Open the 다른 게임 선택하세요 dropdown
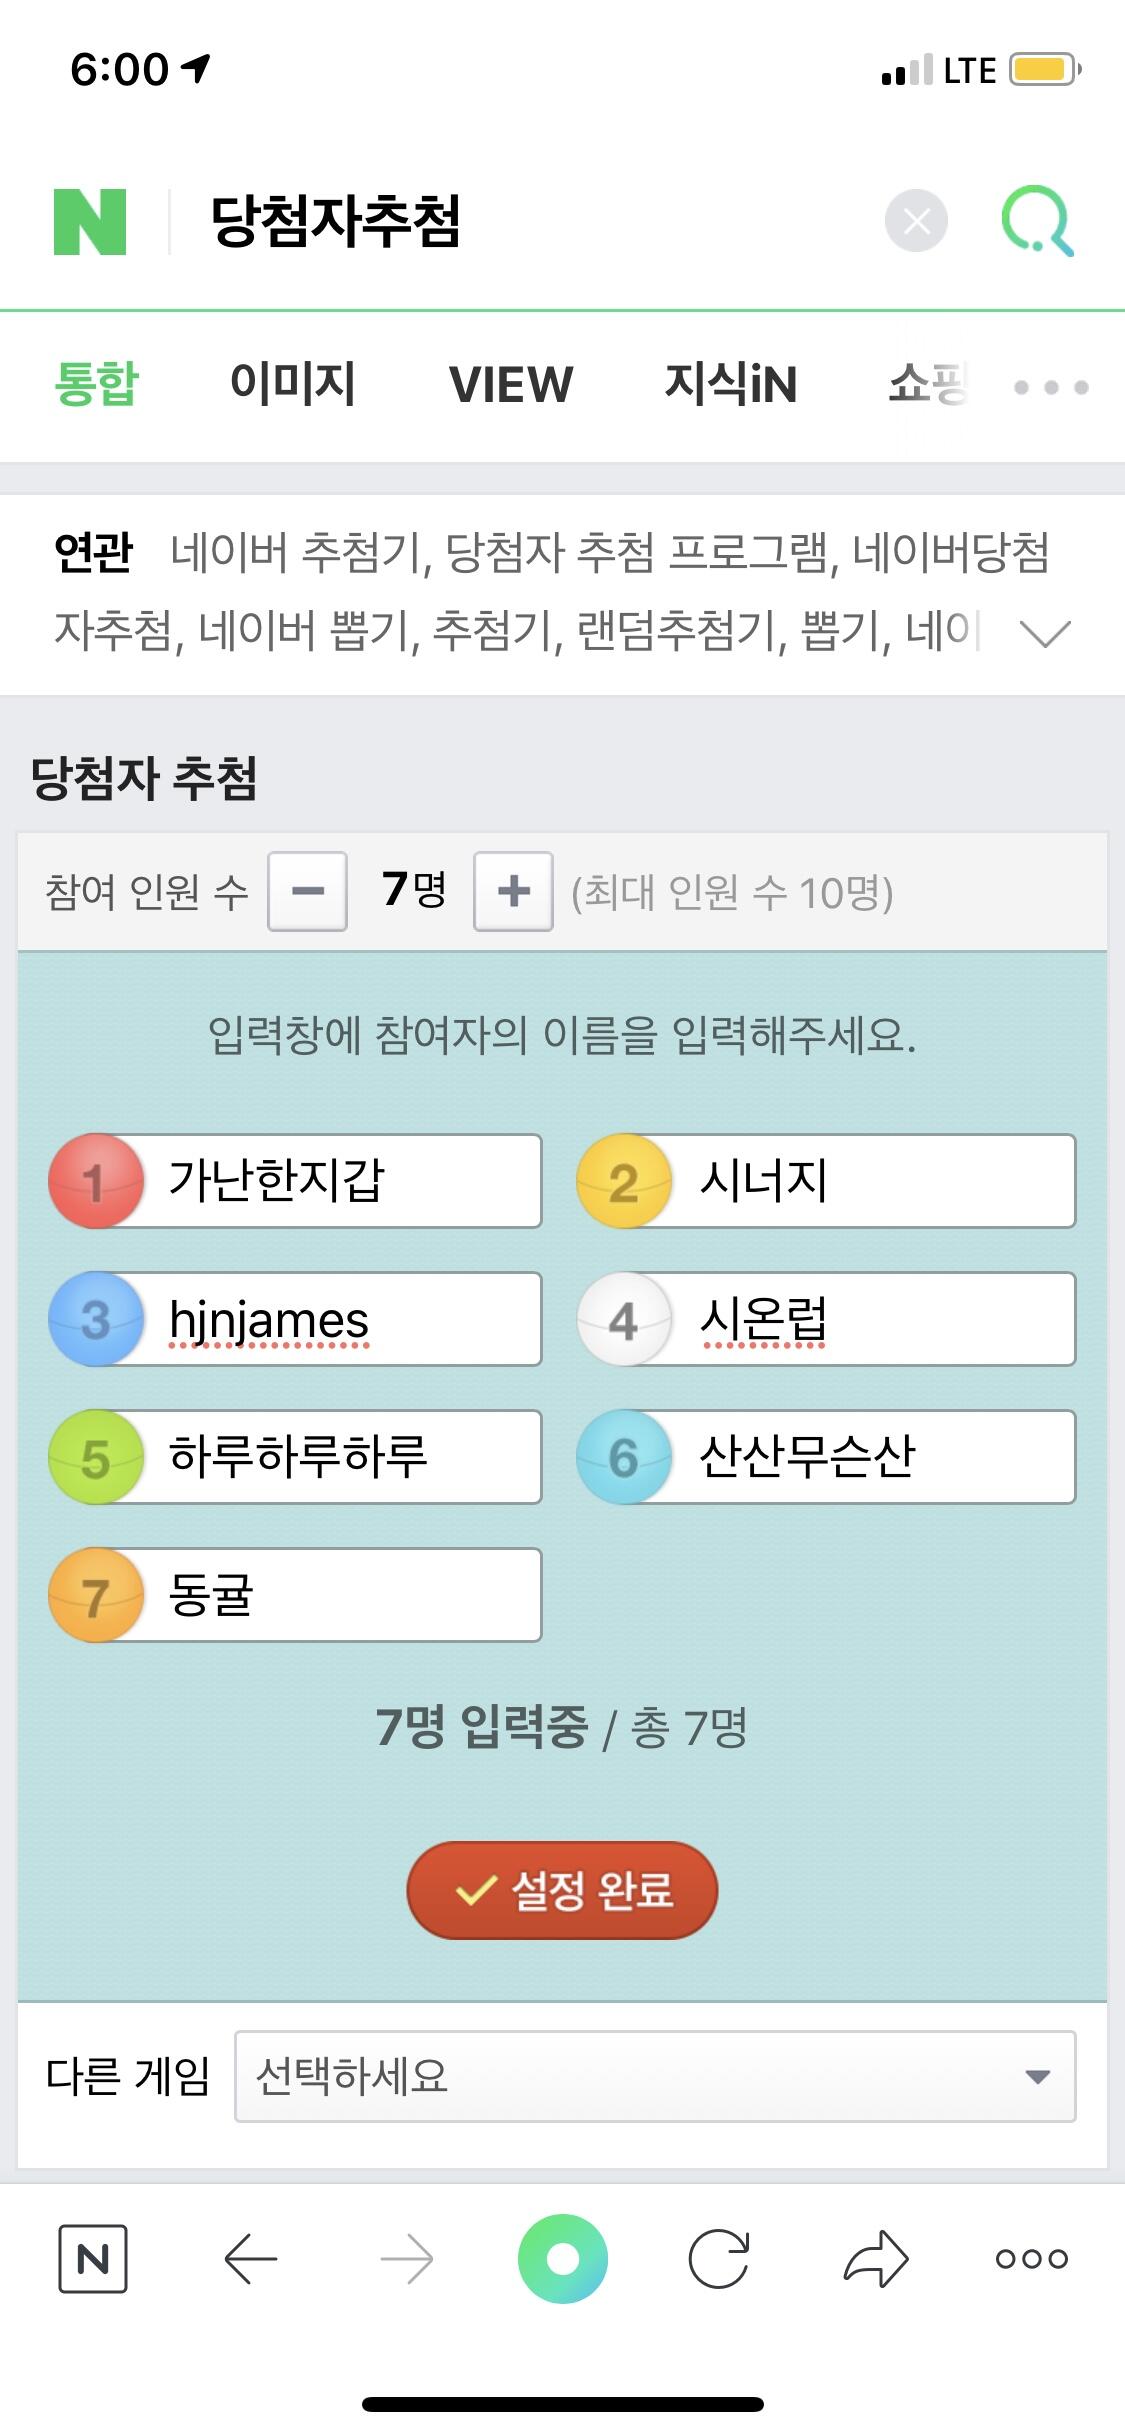Image resolution: width=1125 pixels, height=2436 pixels. pos(655,2076)
